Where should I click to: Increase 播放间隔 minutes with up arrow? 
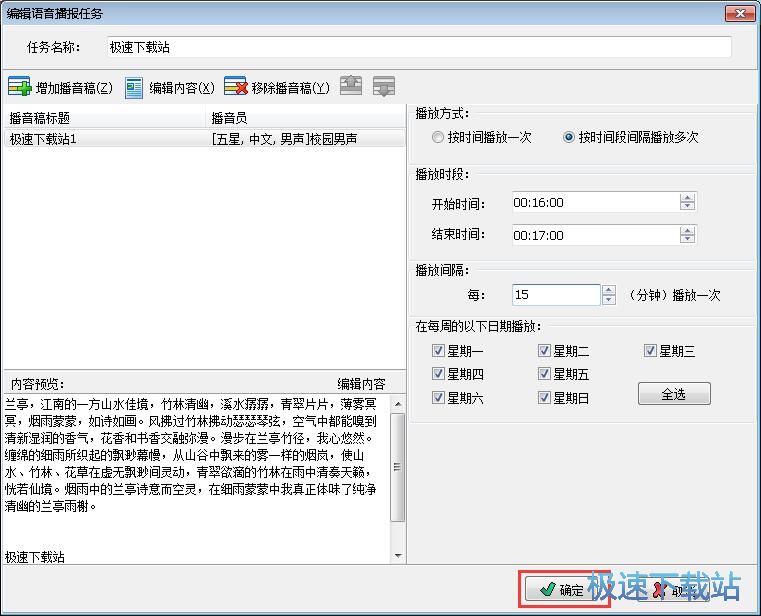click(609, 290)
